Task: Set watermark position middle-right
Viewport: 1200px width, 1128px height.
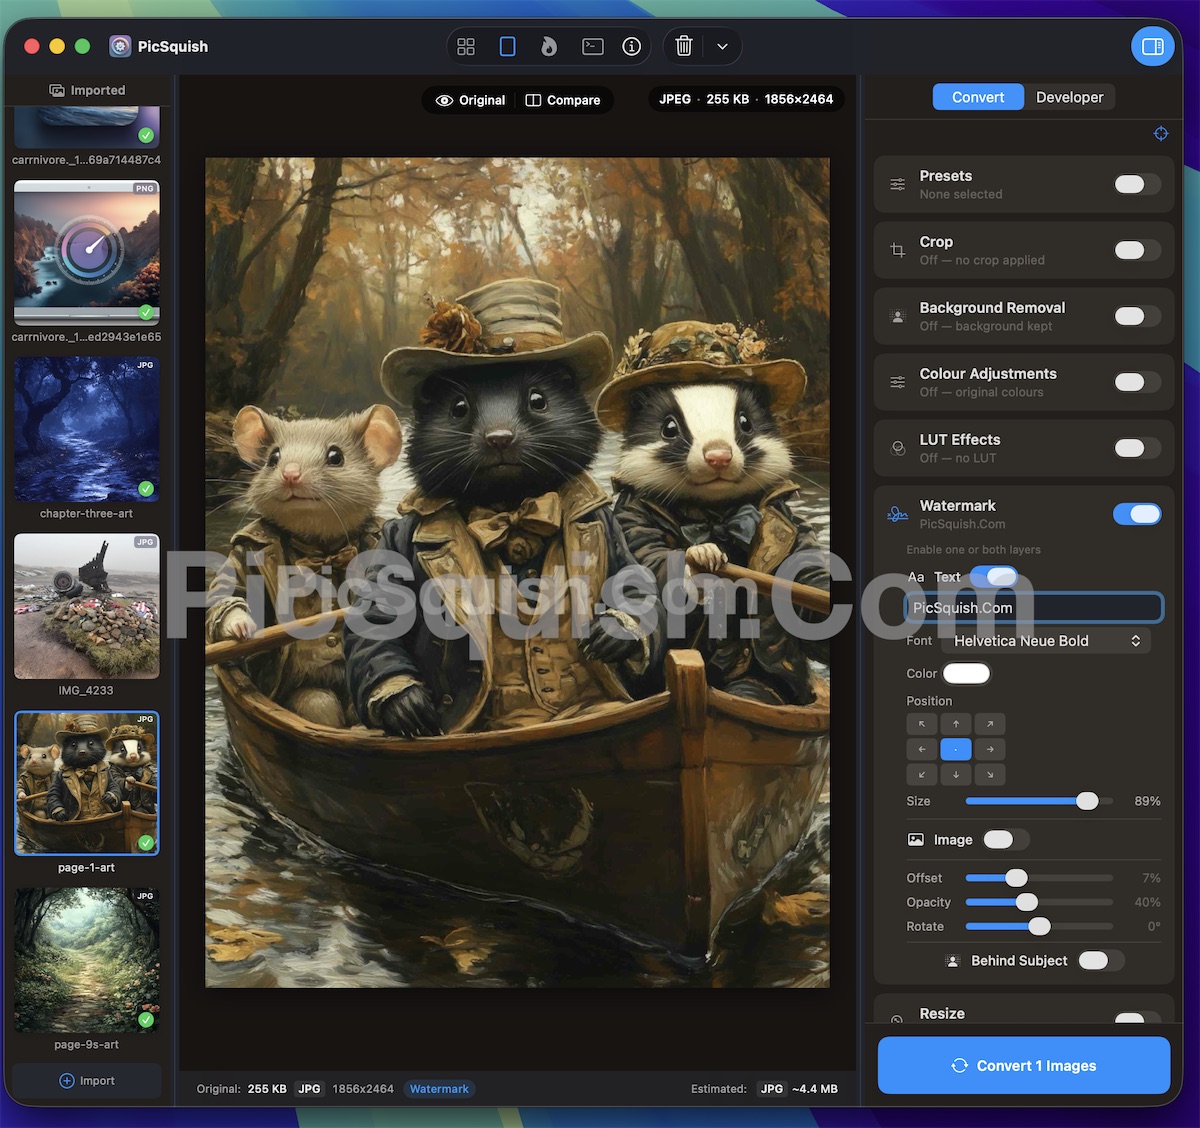Action: pos(990,749)
